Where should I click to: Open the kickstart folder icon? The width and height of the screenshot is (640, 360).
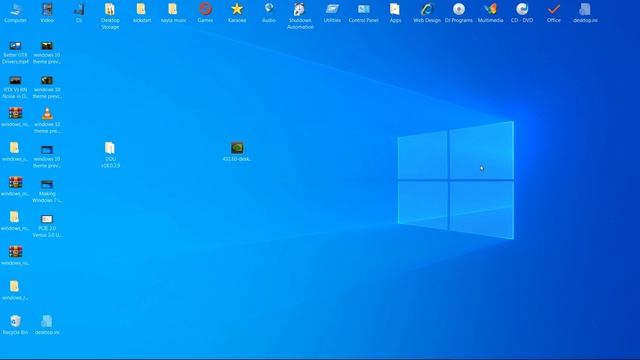coord(142,12)
